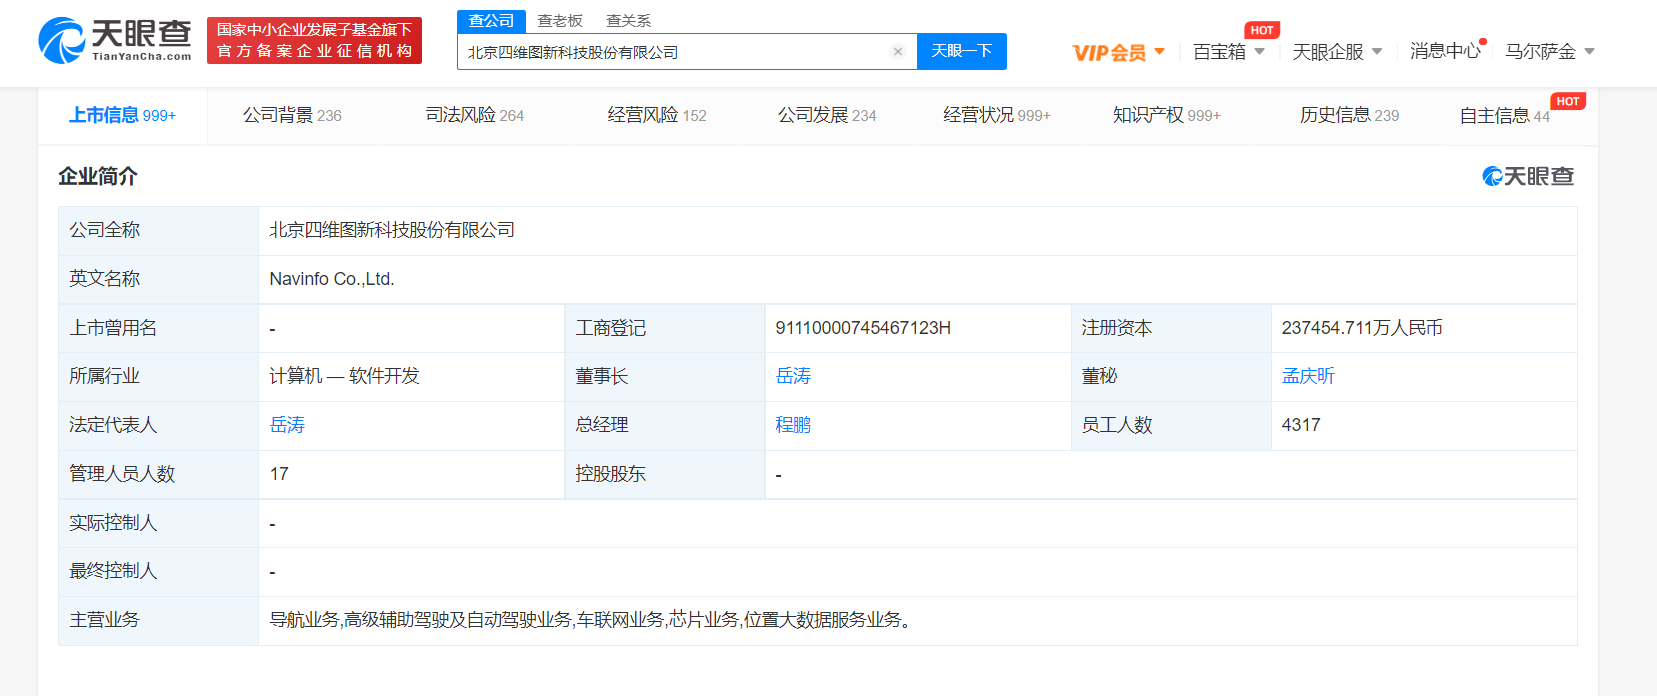1657x696 pixels.
Task: Show the 知识产权 tab
Action: (1167, 116)
